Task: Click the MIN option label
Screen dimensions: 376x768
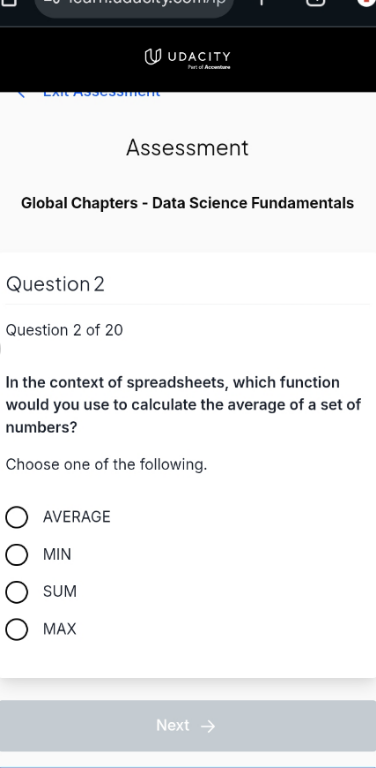Action: point(57,554)
